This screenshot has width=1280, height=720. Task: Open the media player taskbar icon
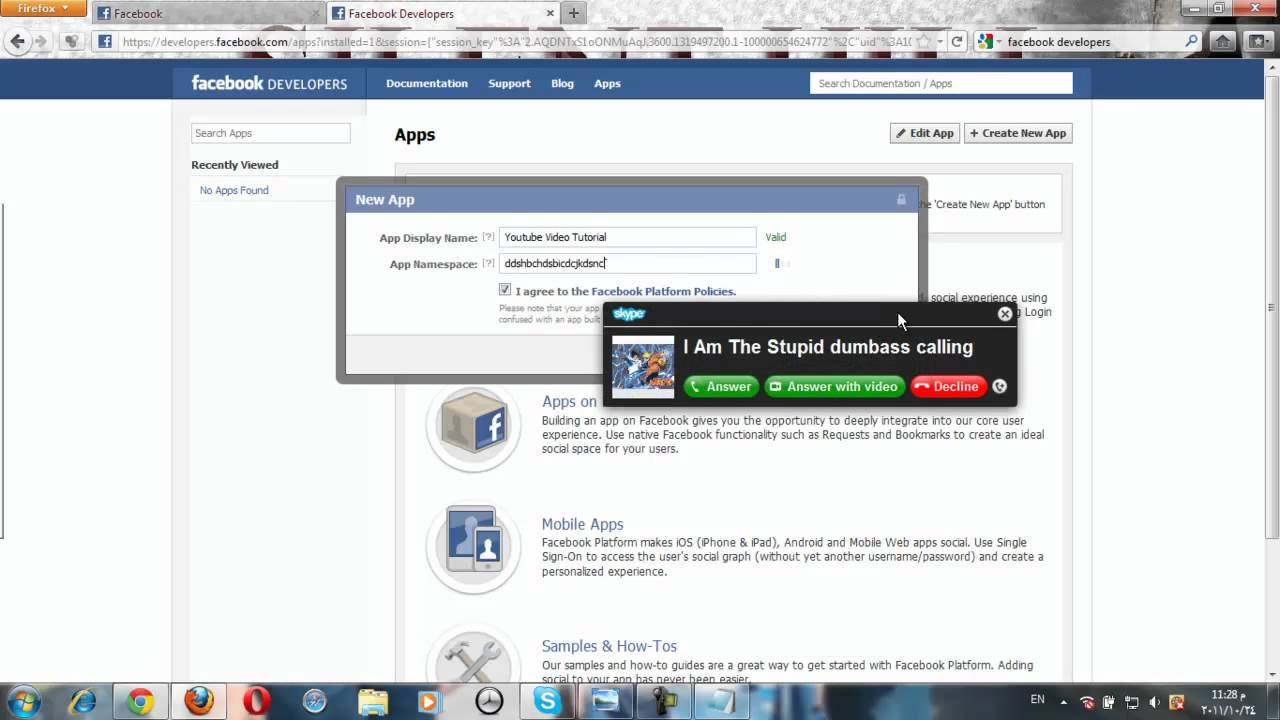coord(430,702)
